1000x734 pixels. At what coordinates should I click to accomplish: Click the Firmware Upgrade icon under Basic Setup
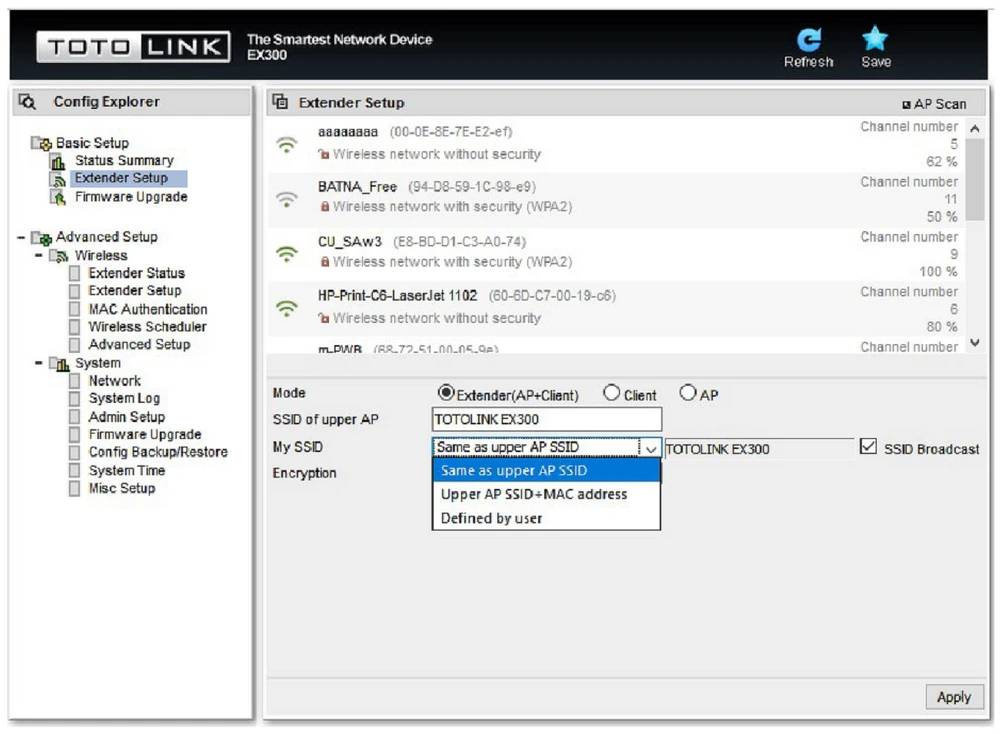point(58,198)
